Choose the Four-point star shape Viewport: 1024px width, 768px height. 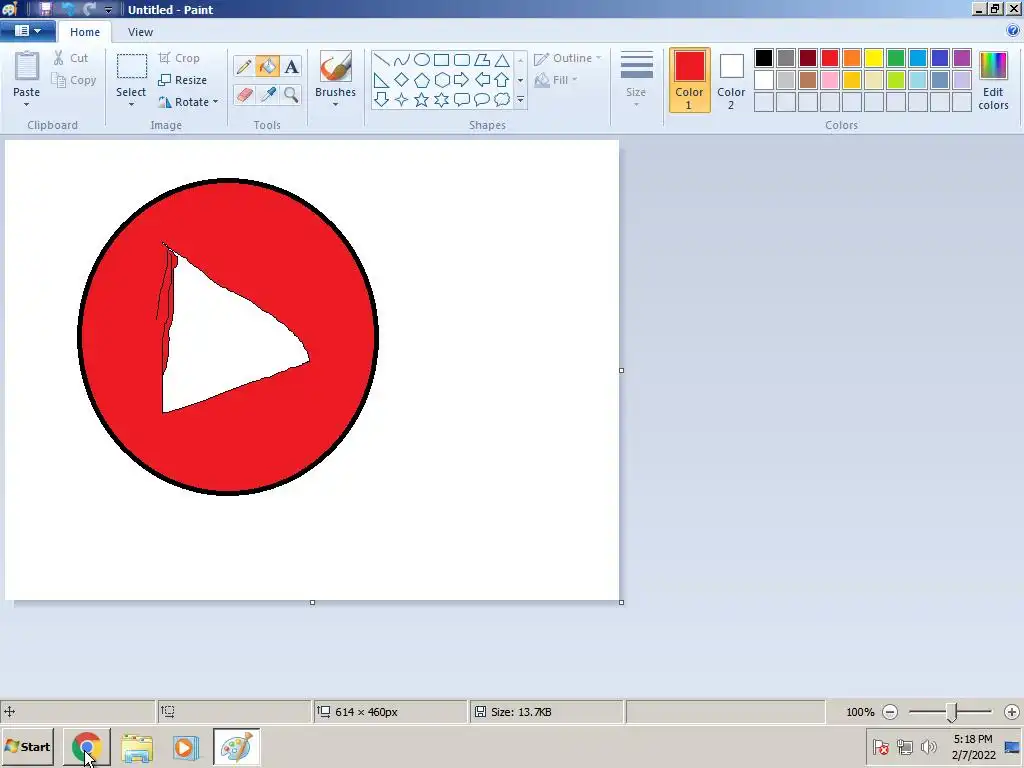[402, 100]
